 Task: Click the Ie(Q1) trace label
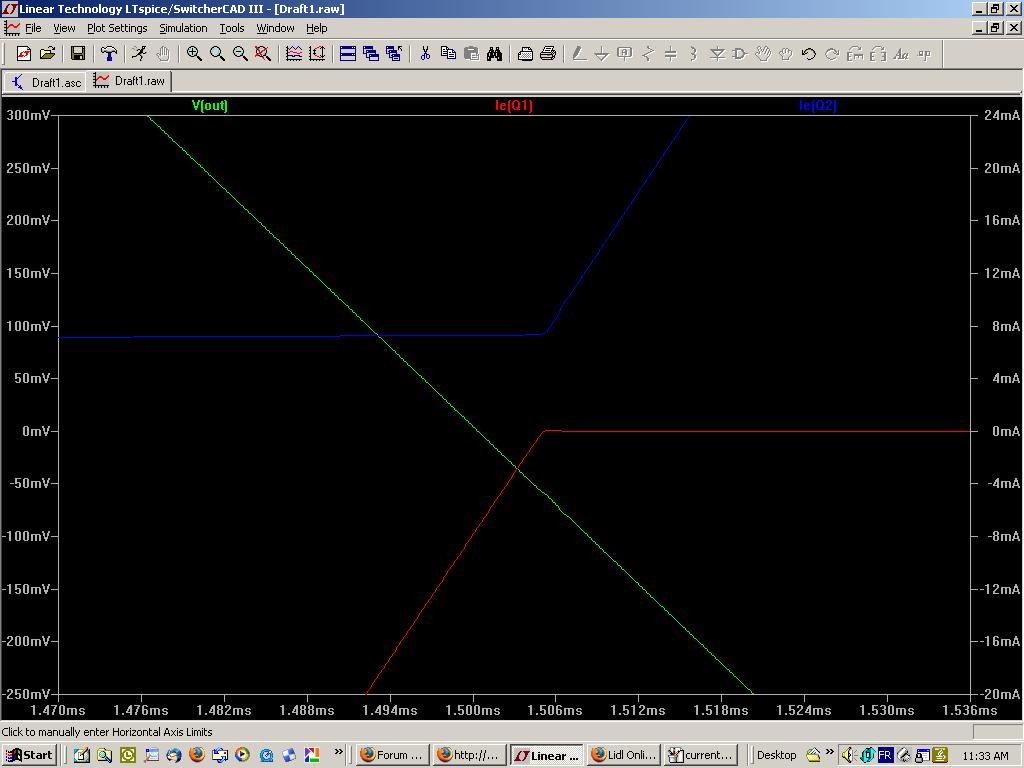[x=514, y=106]
